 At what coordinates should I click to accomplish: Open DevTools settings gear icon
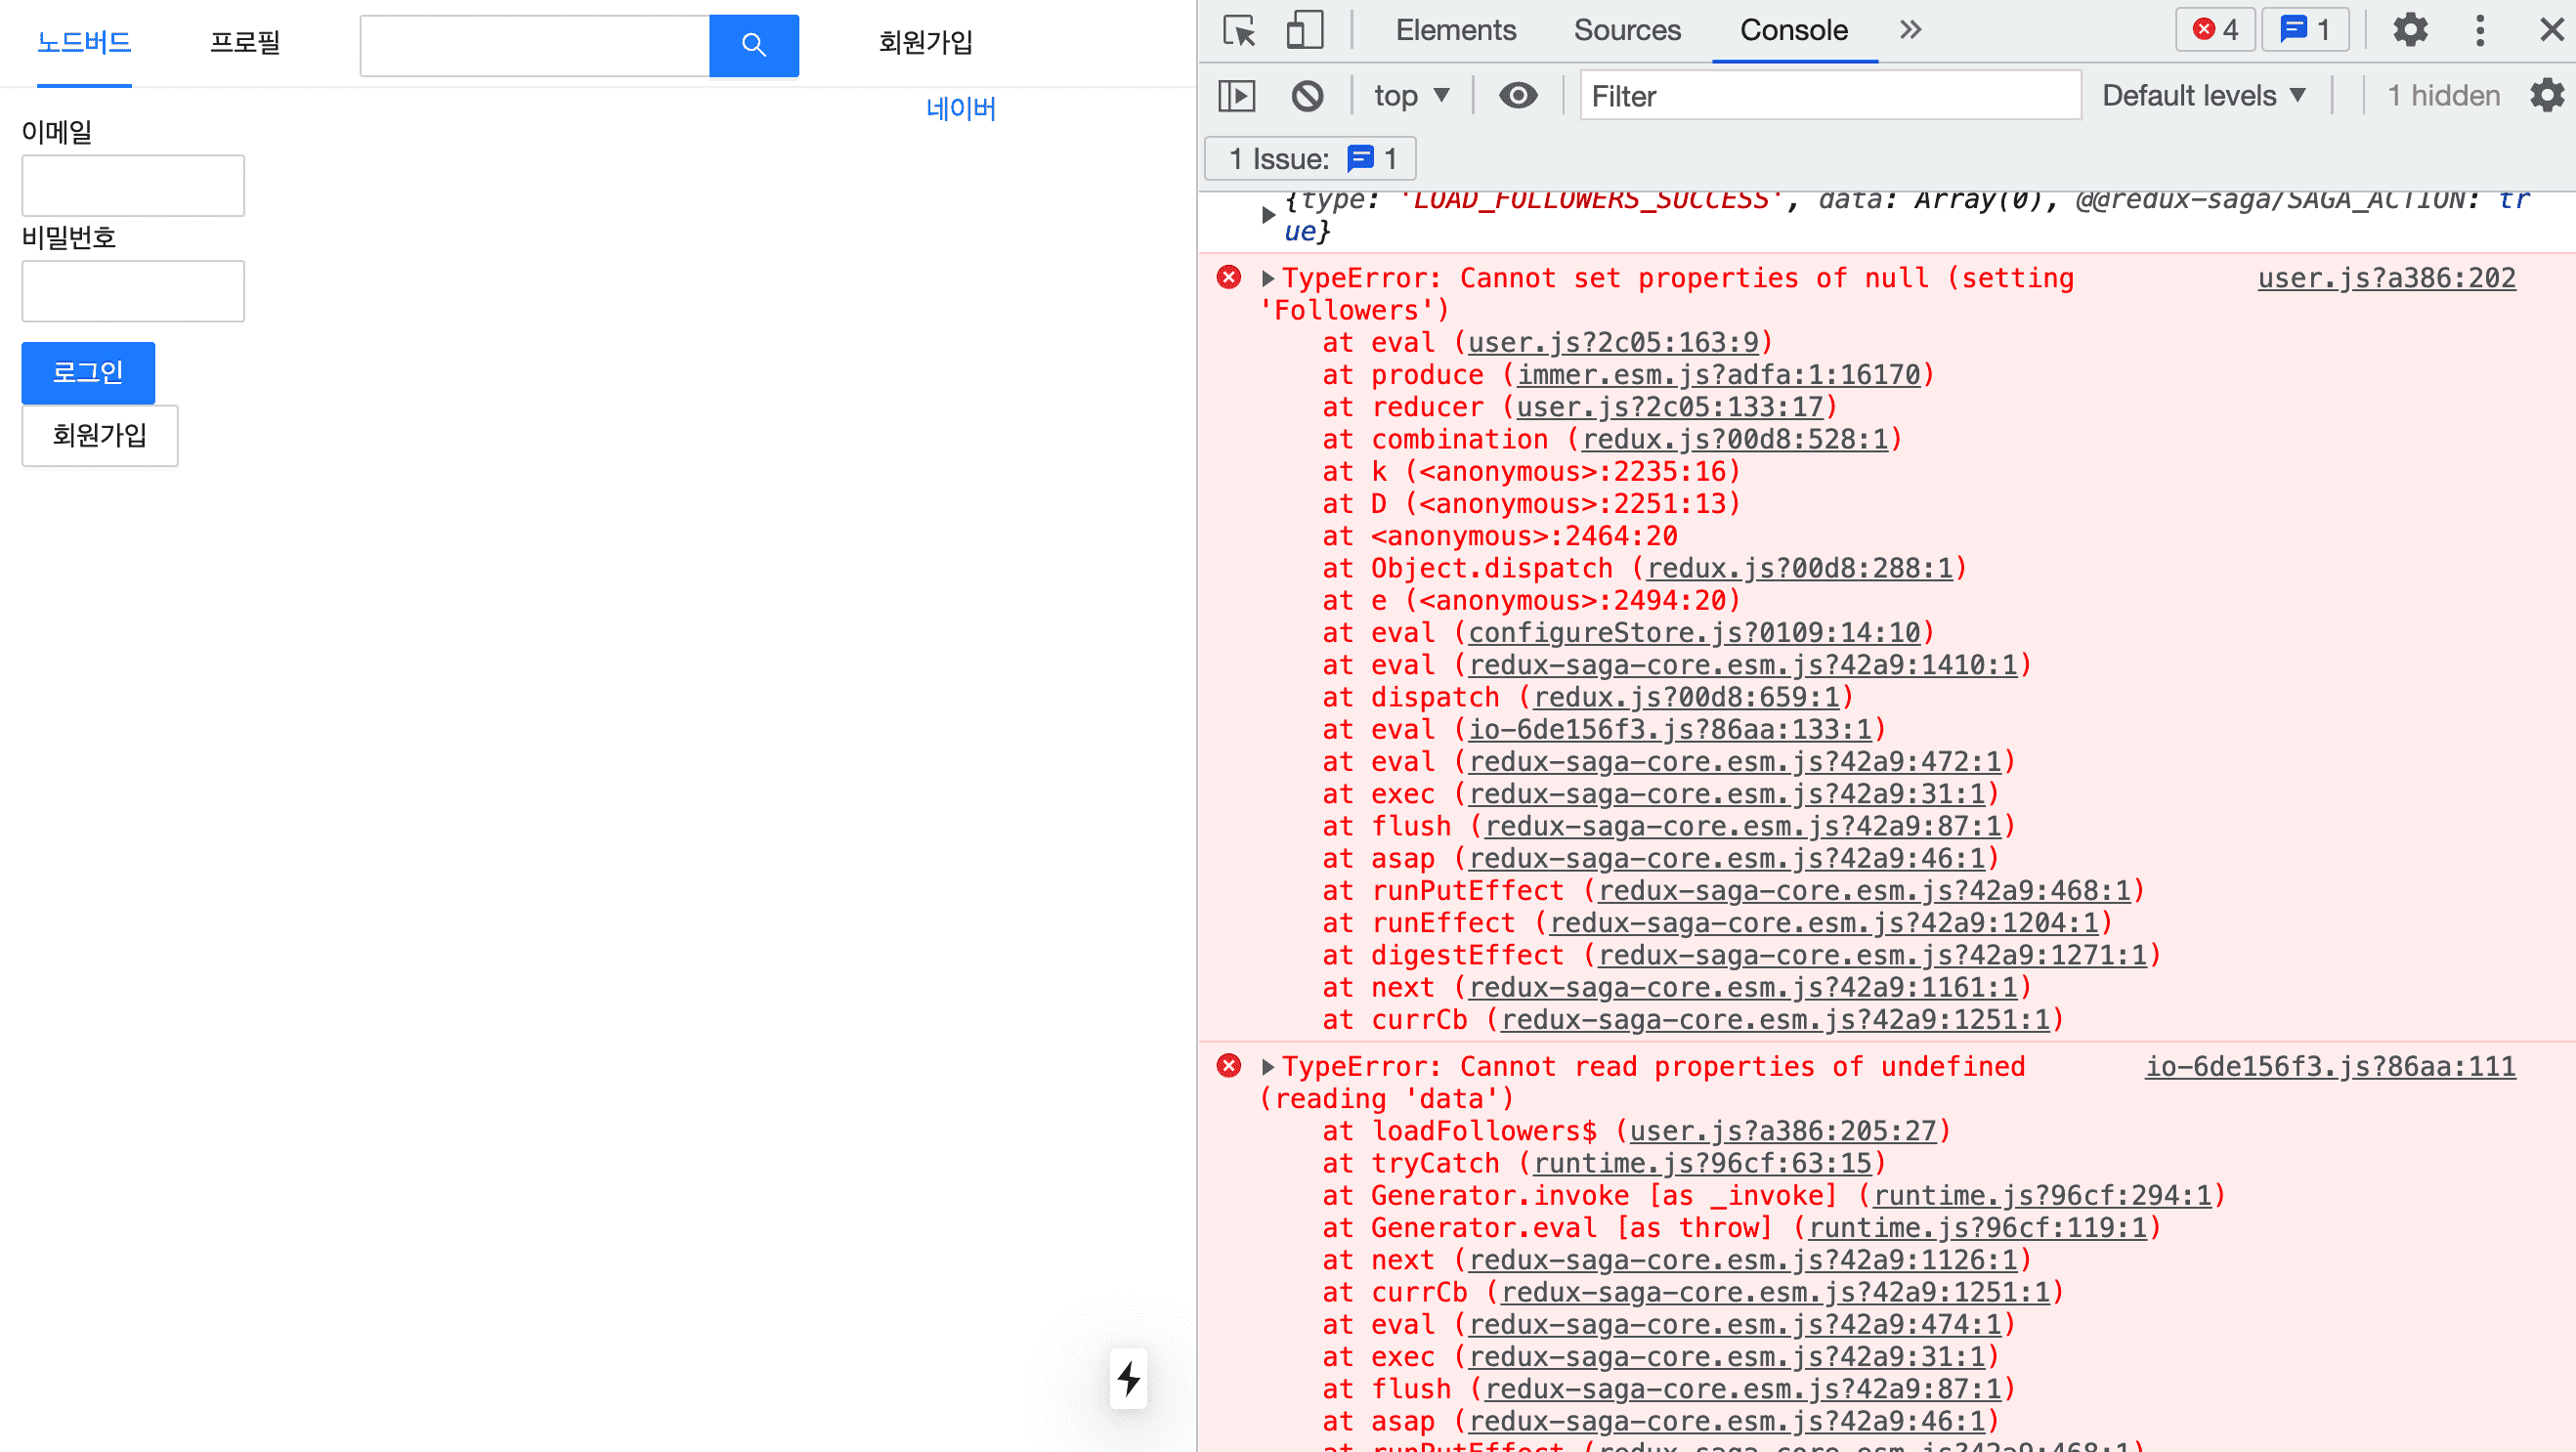(2410, 30)
